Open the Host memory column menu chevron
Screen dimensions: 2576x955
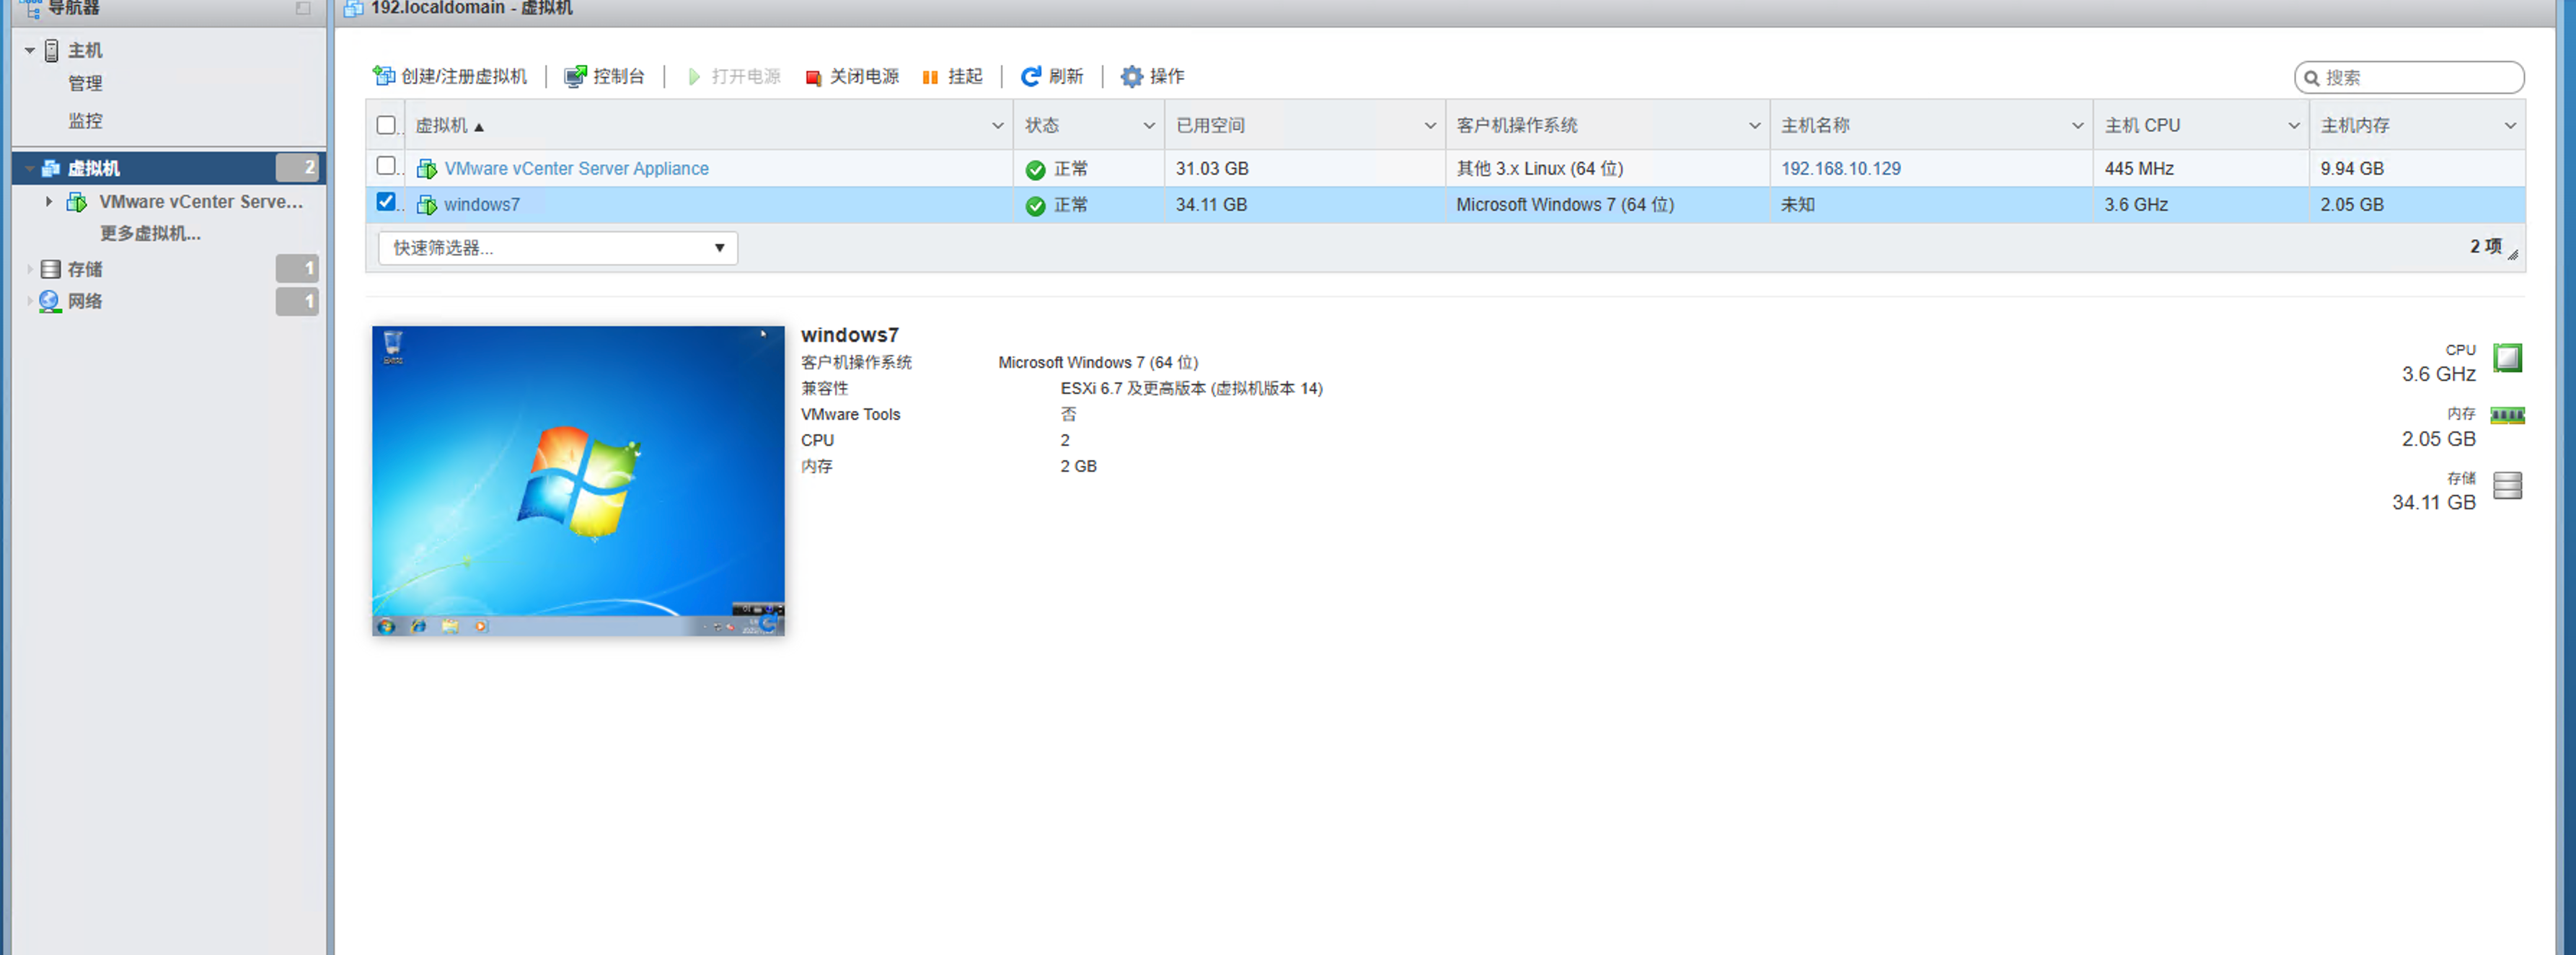[x=2510, y=125]
